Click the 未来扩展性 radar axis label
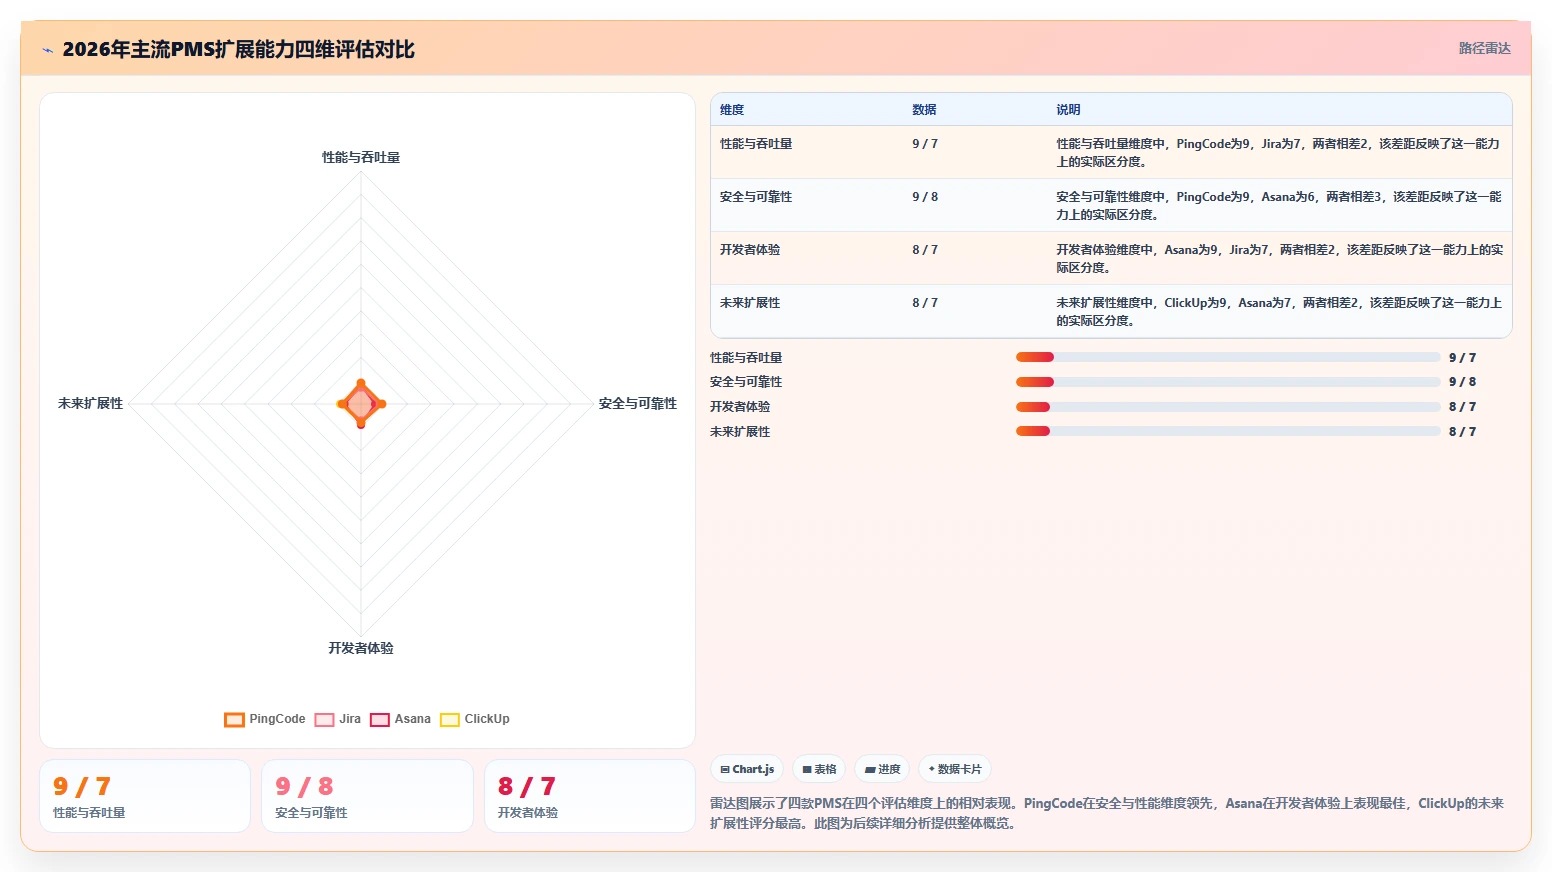 tap(90, 404)
